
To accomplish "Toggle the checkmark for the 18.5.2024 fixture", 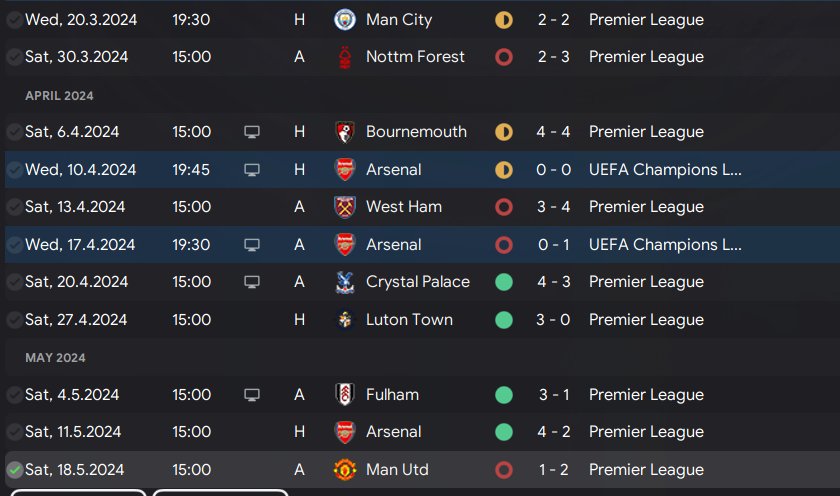I will click(14, 470).
